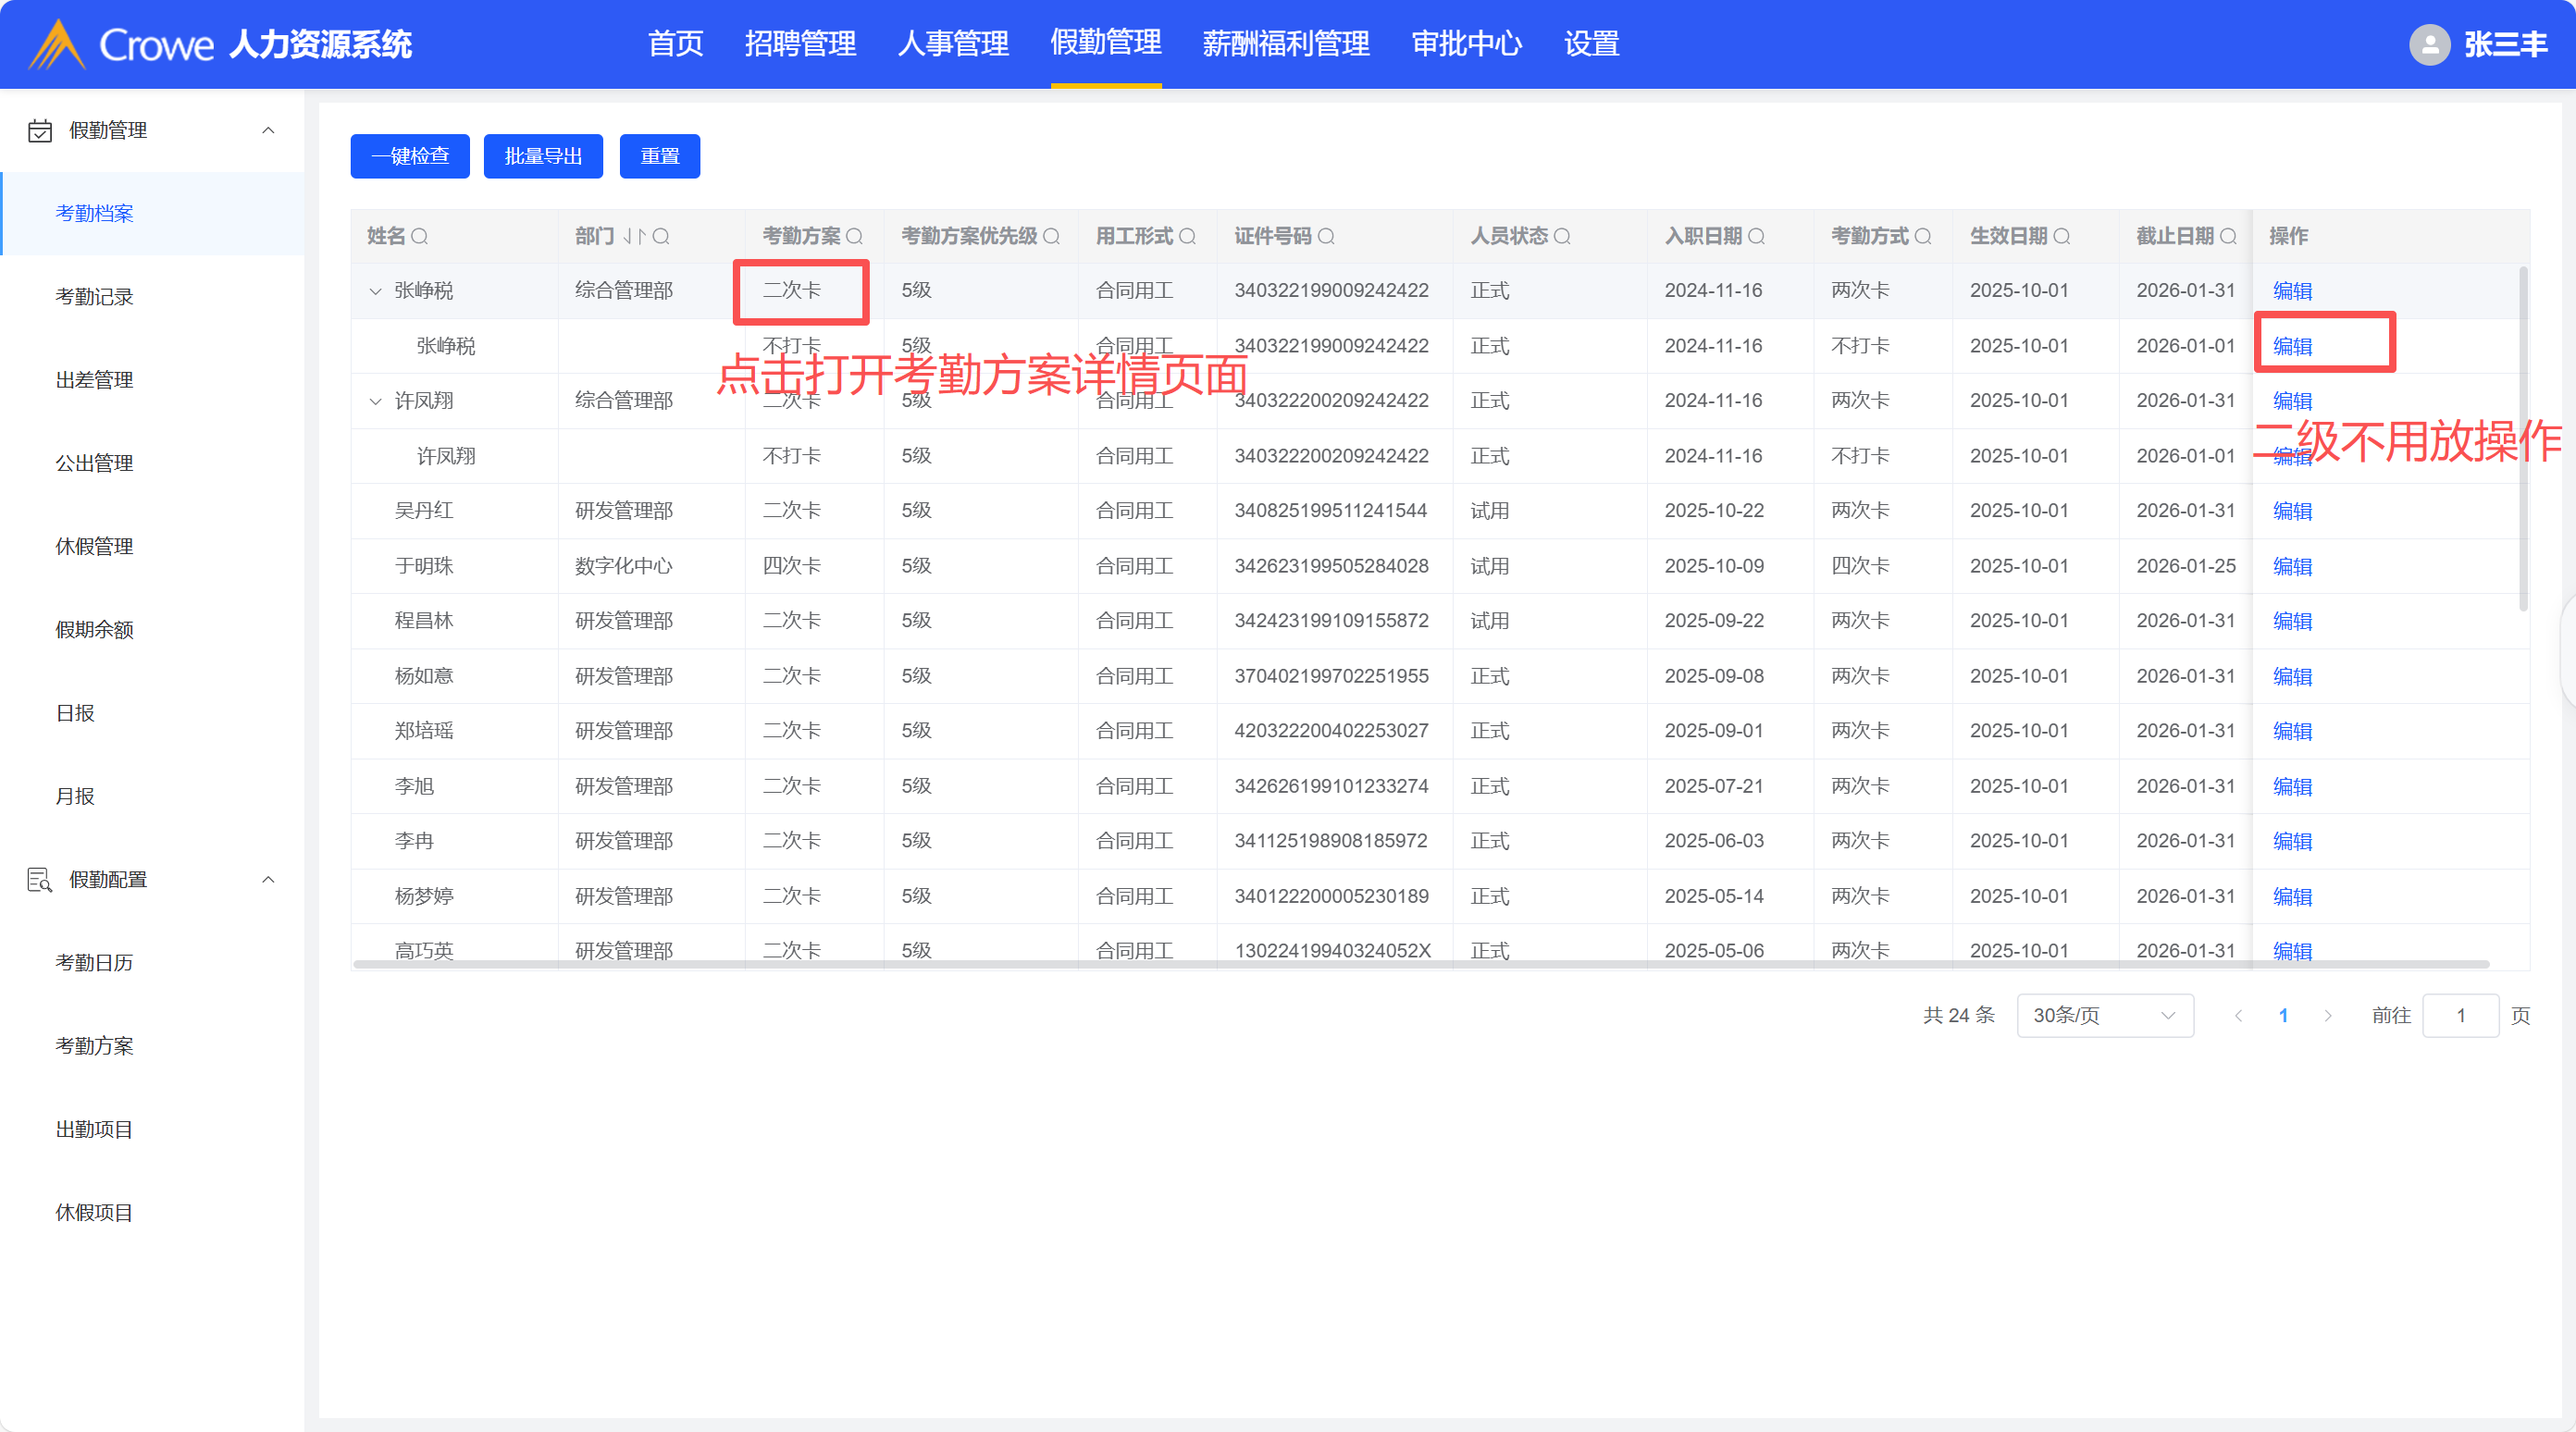Click 编辑 link for 于明珠 row
Viewport: 2576px width, 1432px height.
click(x=2291, y=566)
